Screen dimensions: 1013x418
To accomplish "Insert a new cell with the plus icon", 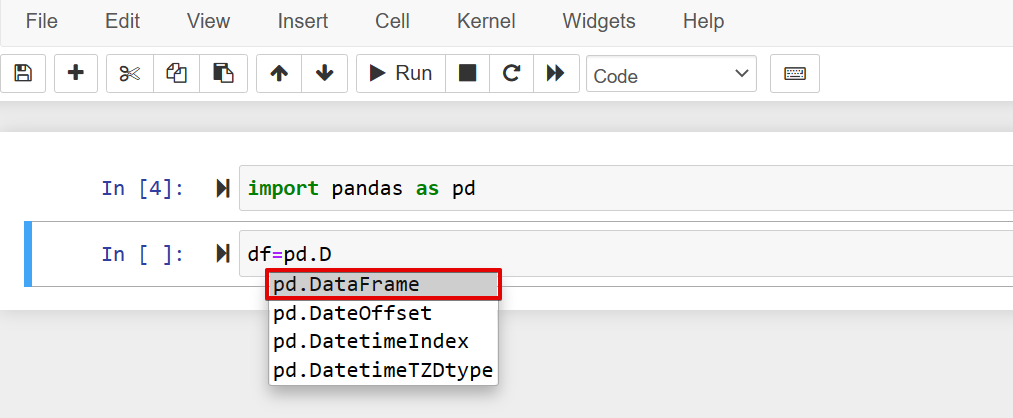I will [76, 74].
